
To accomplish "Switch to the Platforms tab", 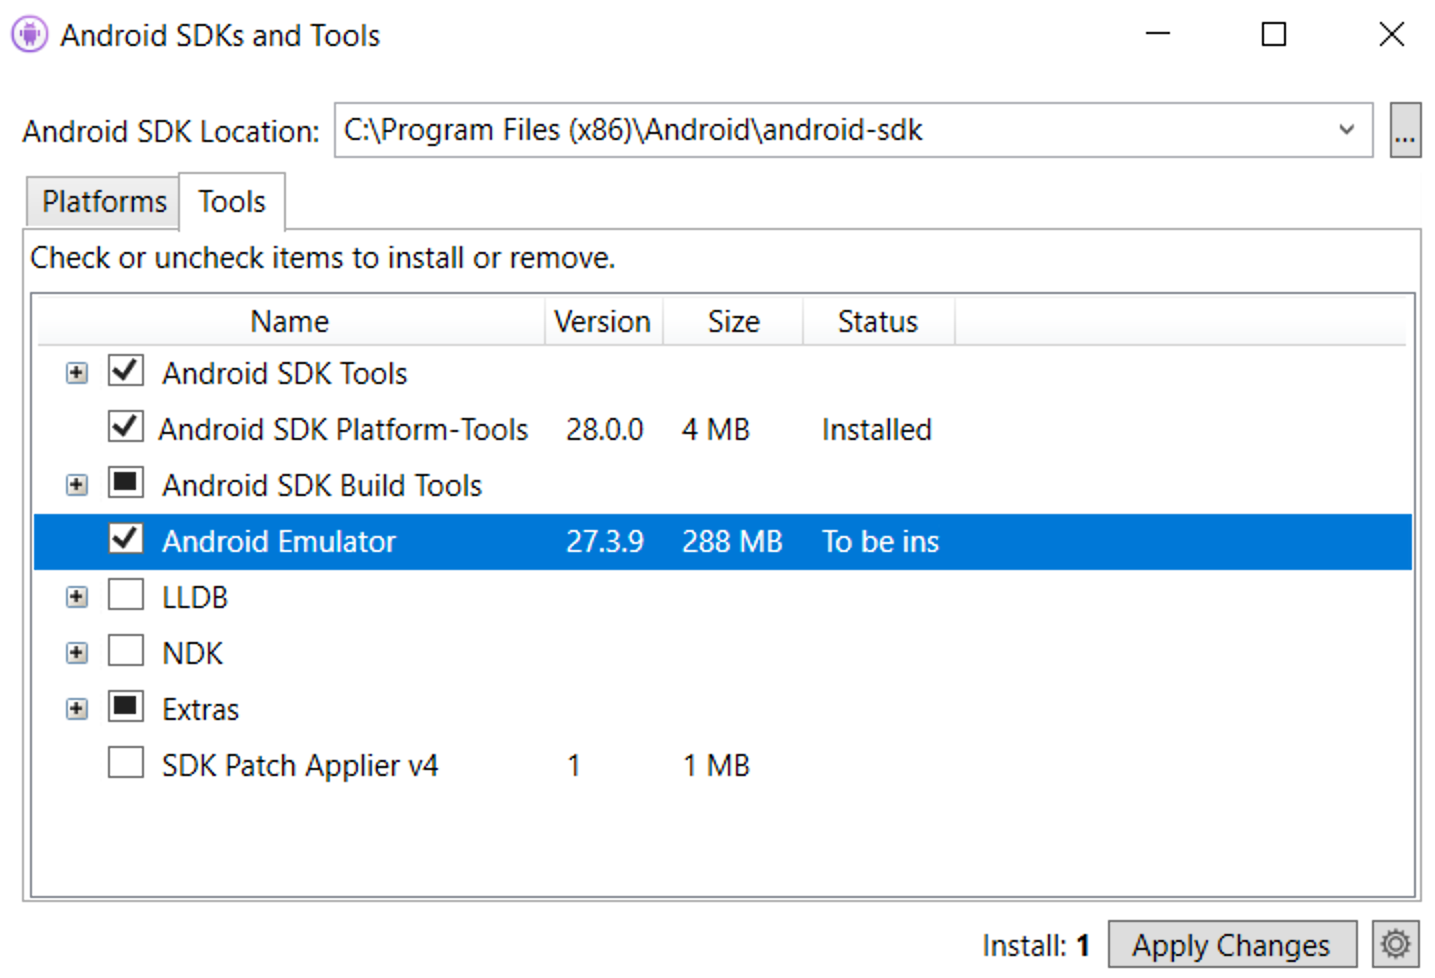I will coord(103,202).
